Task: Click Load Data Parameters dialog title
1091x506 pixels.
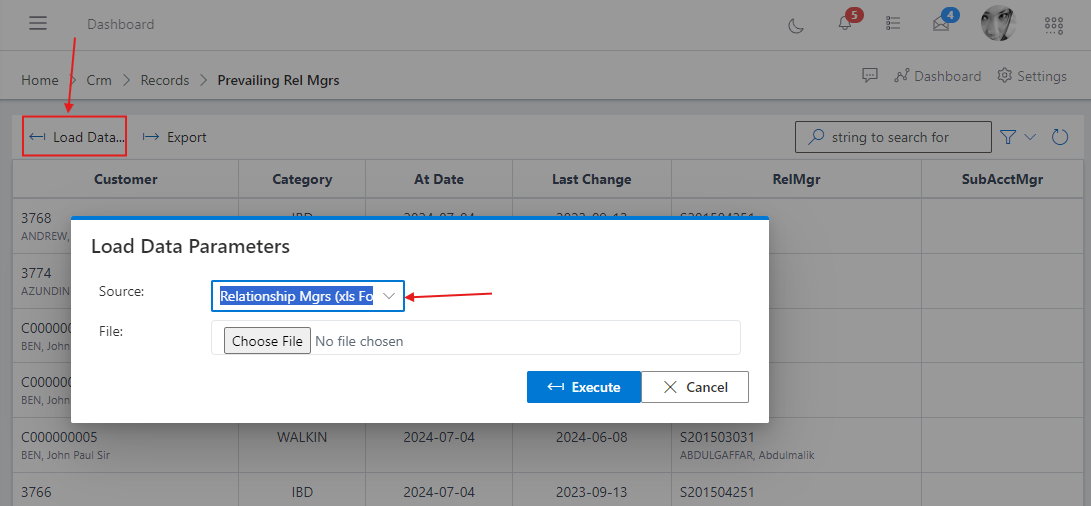Action: click(191, 246)
